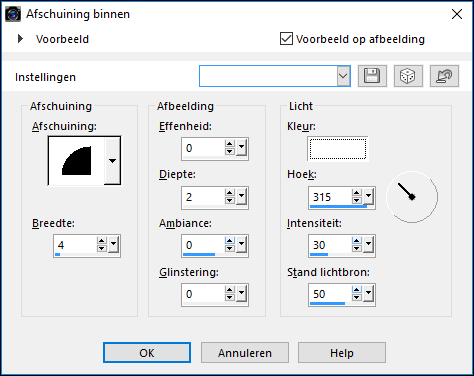Decrease the Diepte value with down arrow
Screen dimensions: 474x376
tap(229, 200)
